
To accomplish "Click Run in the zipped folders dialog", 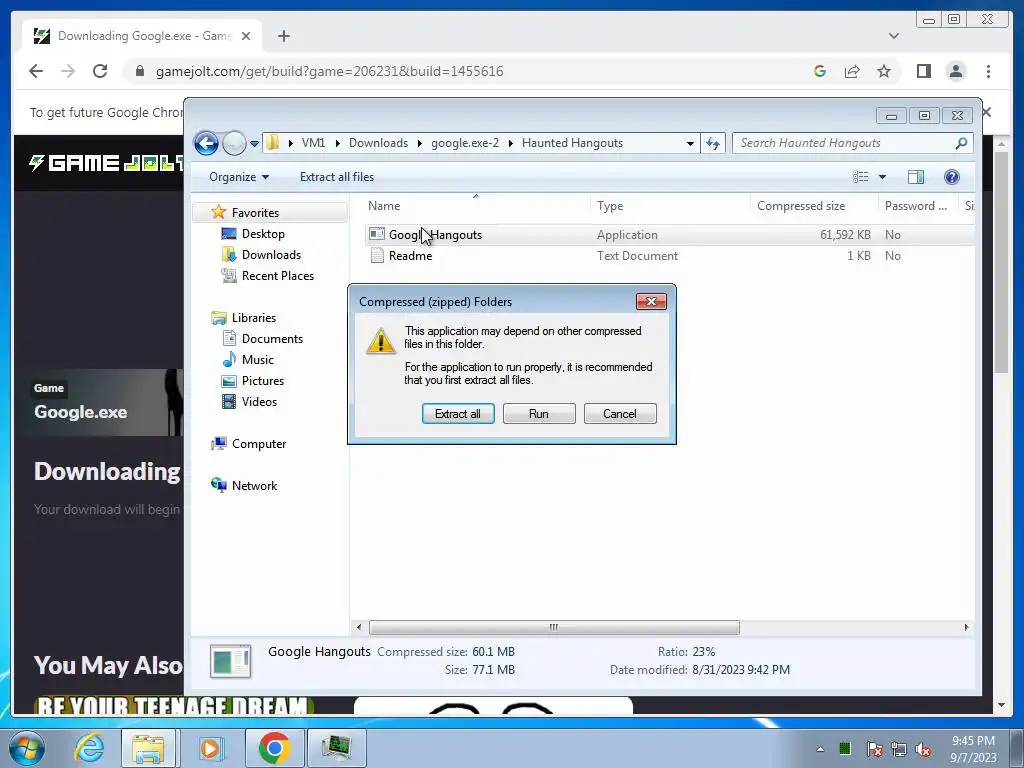I will [x=539, y=414].
